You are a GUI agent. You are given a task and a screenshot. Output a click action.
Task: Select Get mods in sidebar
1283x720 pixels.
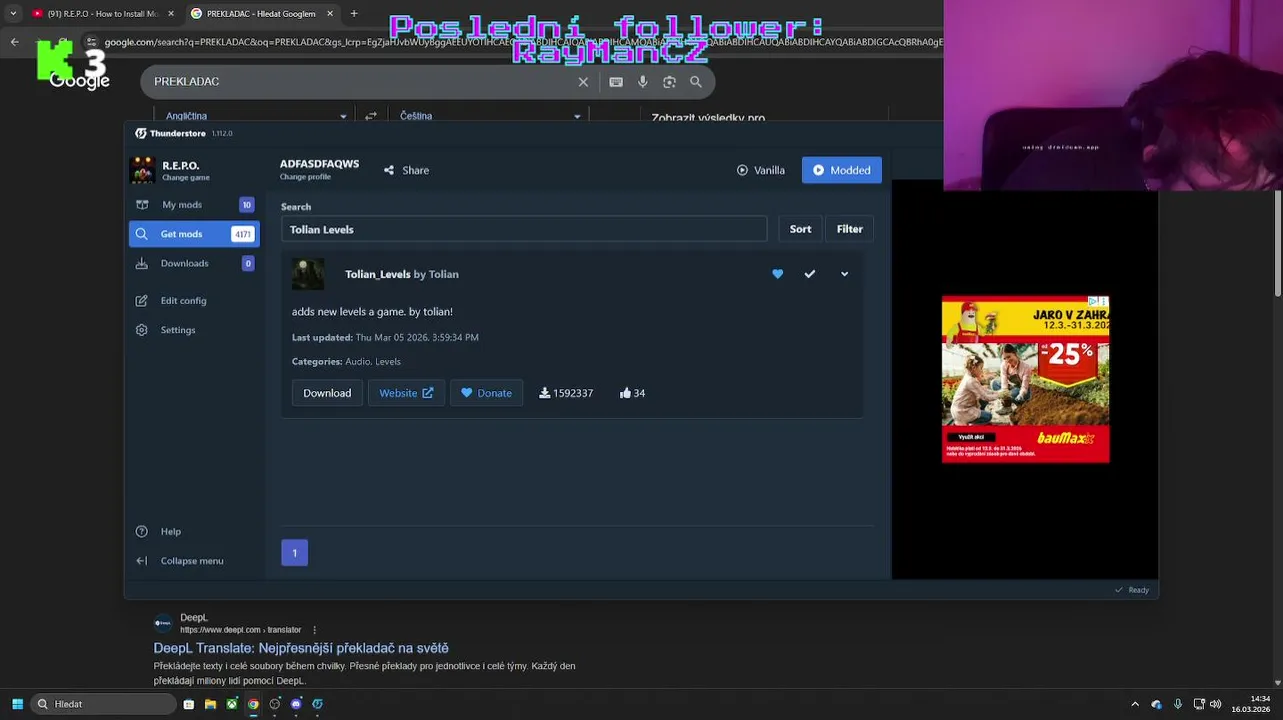click(194, 234)
